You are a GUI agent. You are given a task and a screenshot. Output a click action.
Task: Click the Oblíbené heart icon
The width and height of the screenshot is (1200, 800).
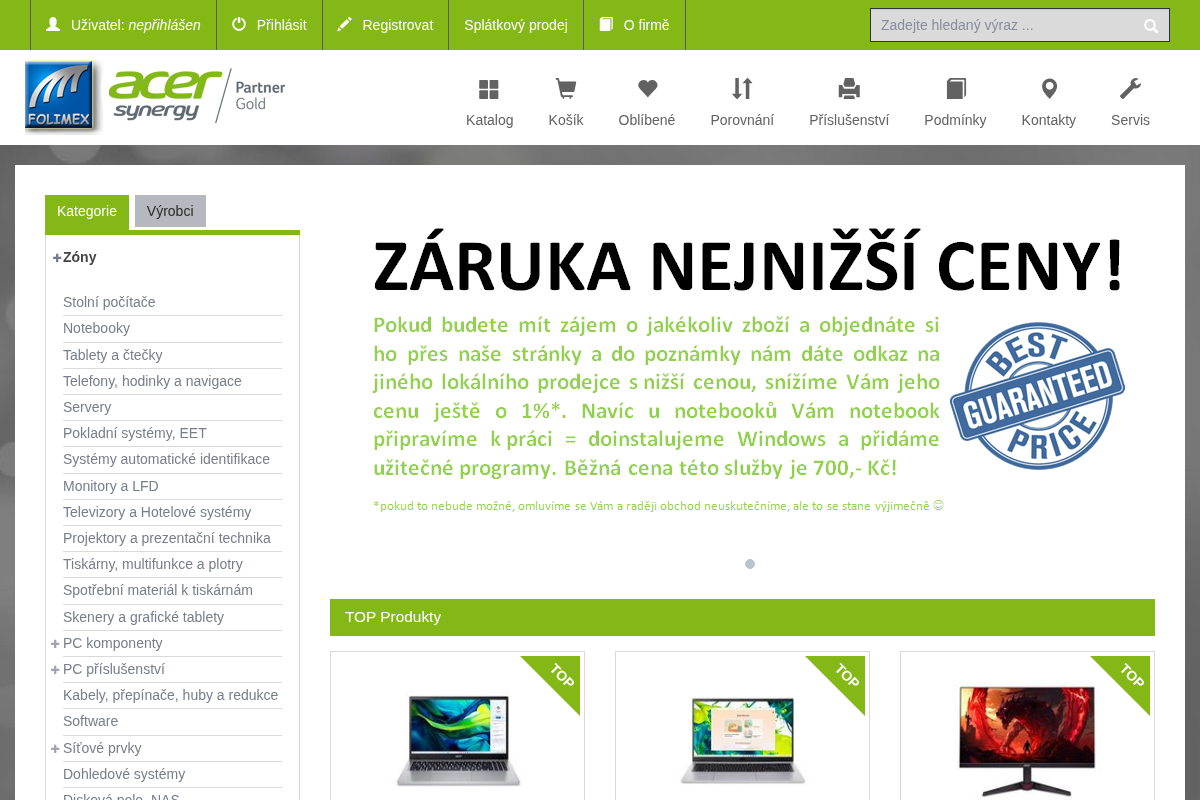647,89
